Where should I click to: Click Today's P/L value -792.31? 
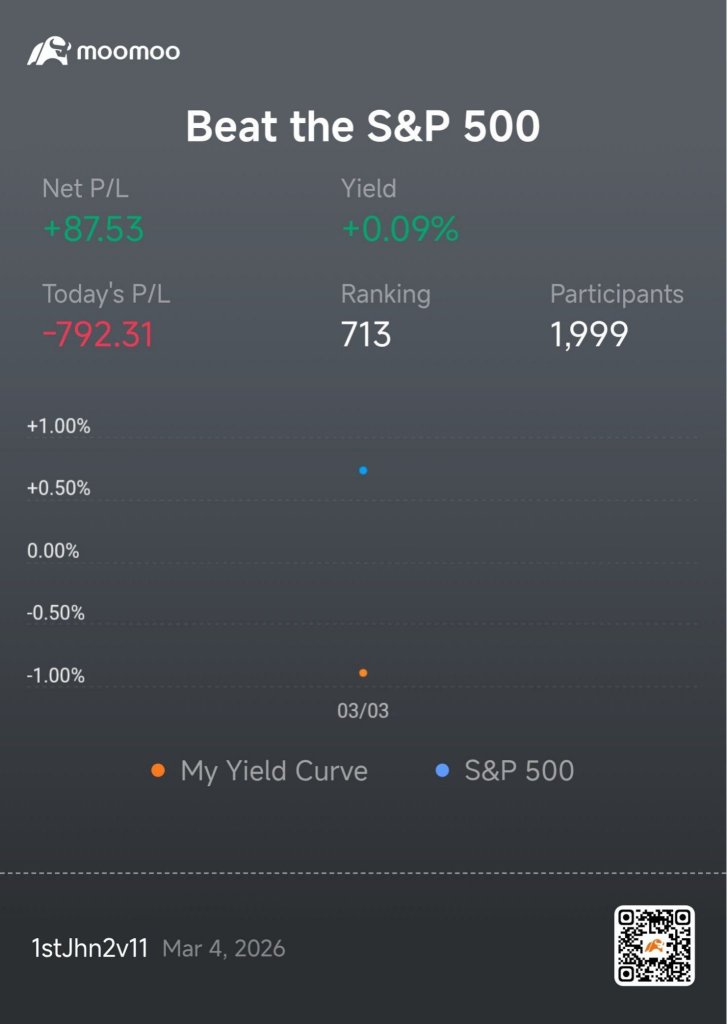[97, 334]
